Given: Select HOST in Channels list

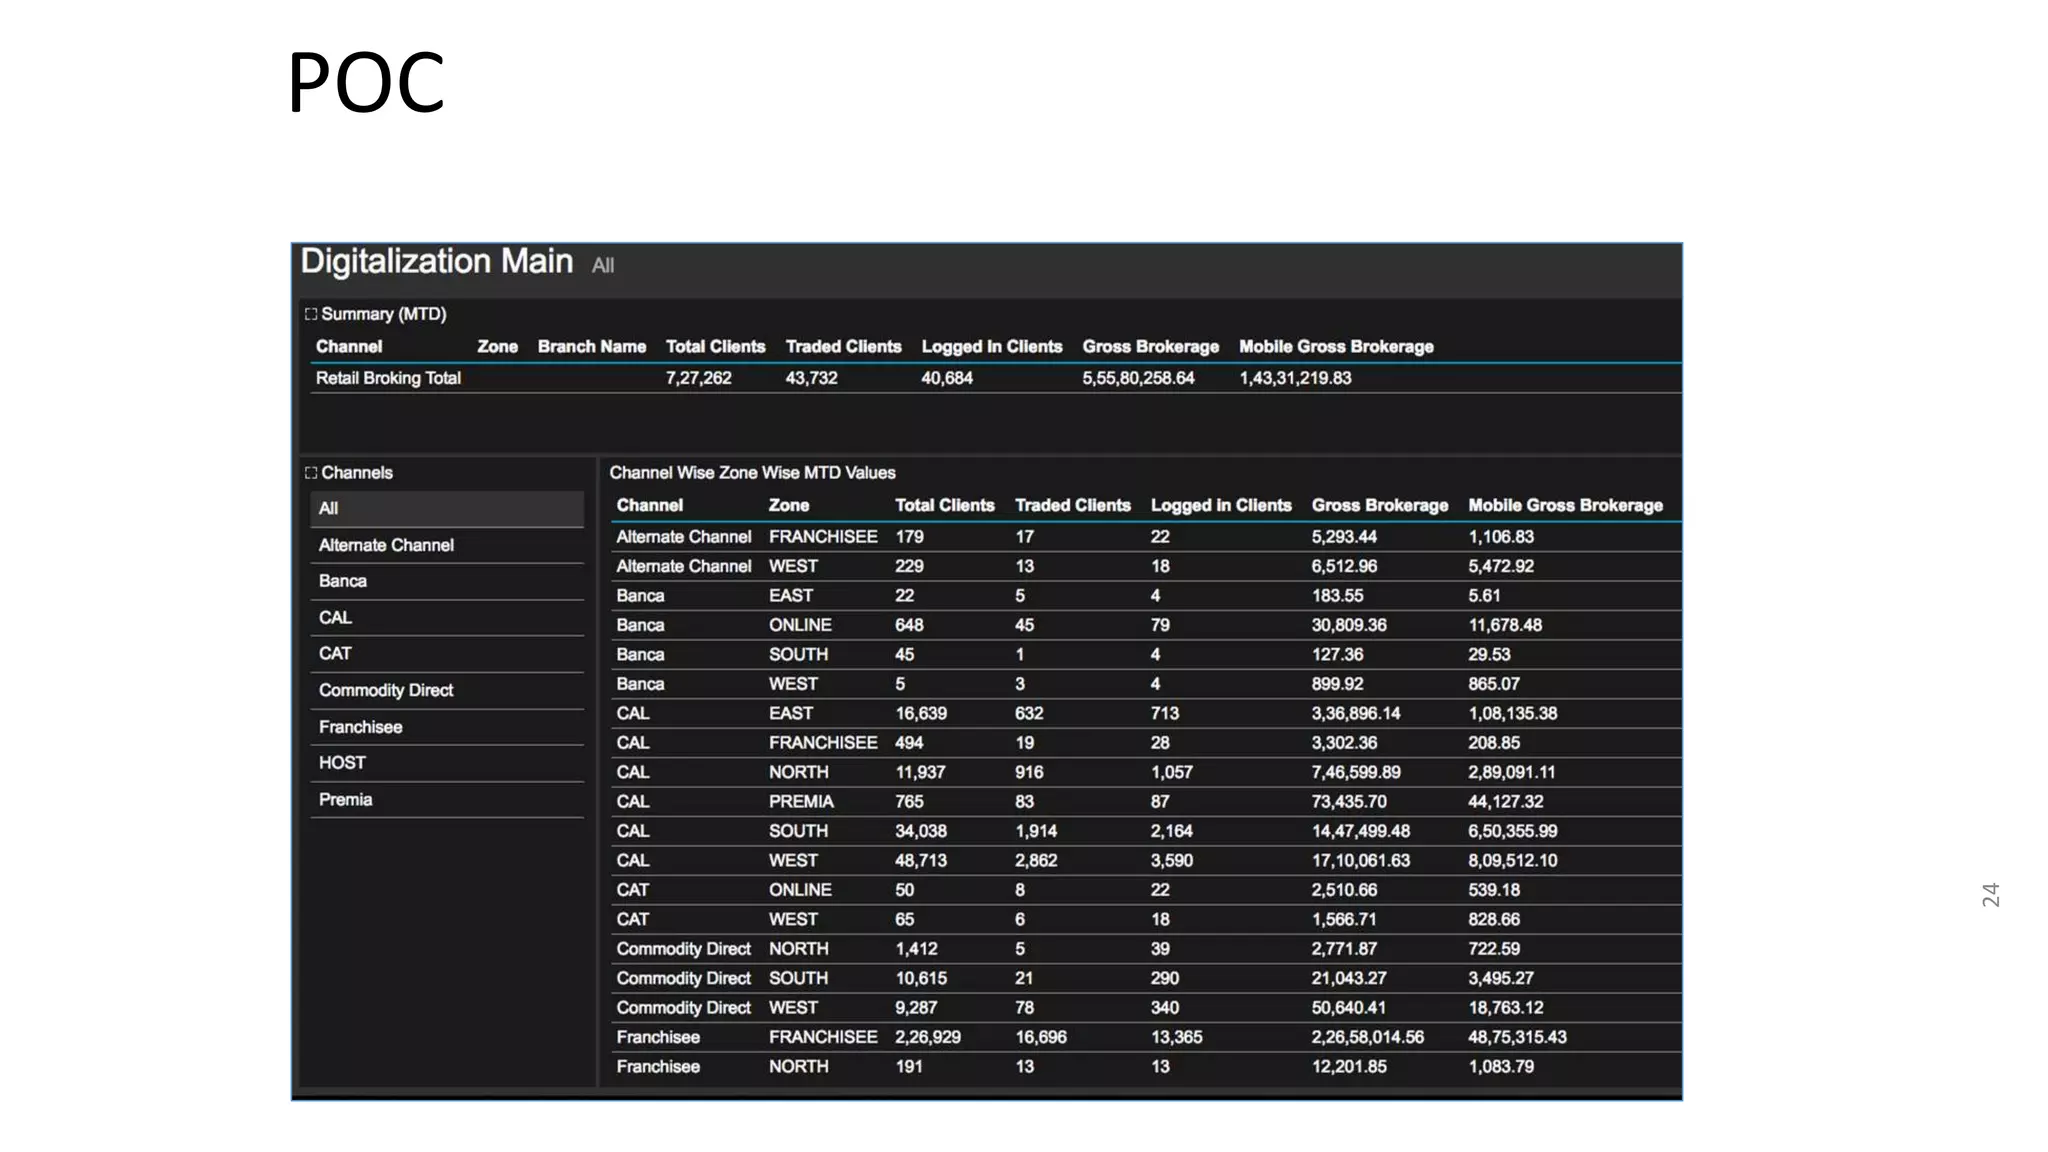Looking at the screenshot, I should [x=342, y=763].
